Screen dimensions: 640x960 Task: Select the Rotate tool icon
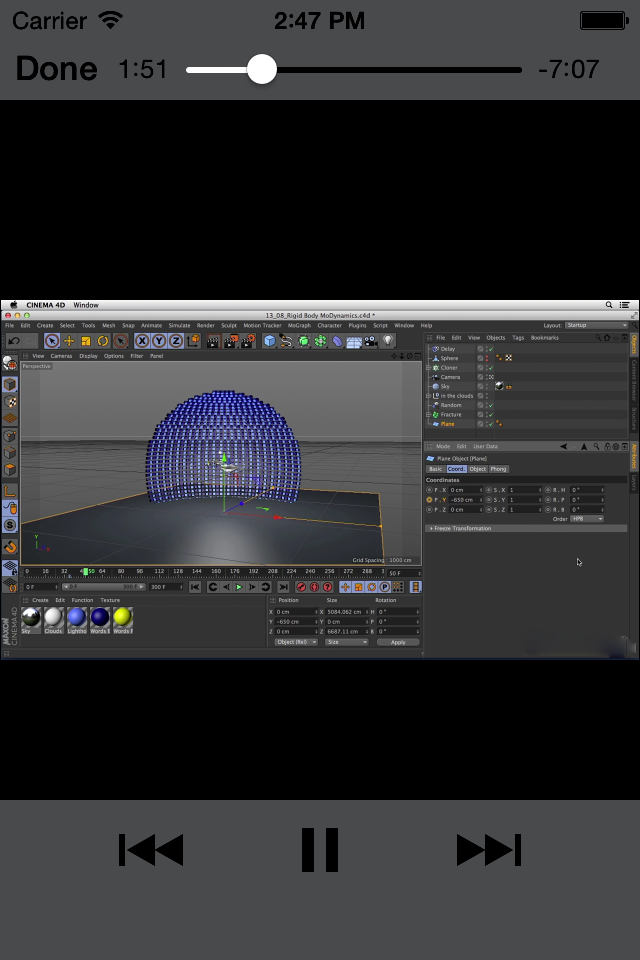103,341
